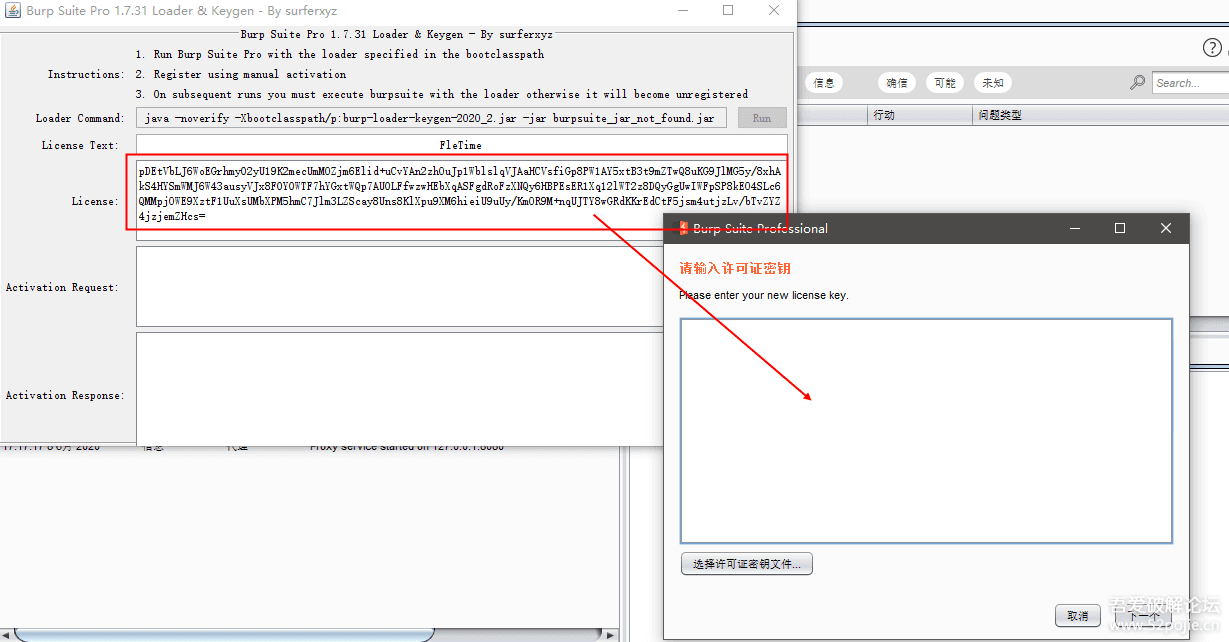The width and height of the screenshot is (1229, 642).
Task: Click the new license key text box
Action: pos(926,431)
